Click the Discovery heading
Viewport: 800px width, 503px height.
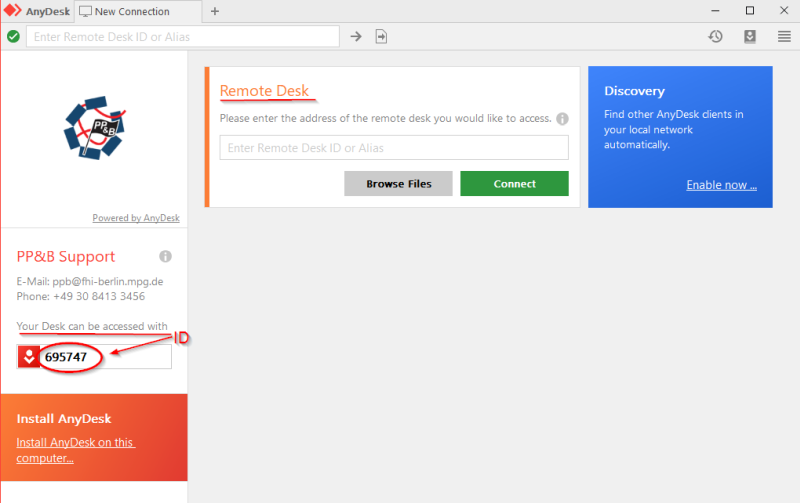pos(634,91)
